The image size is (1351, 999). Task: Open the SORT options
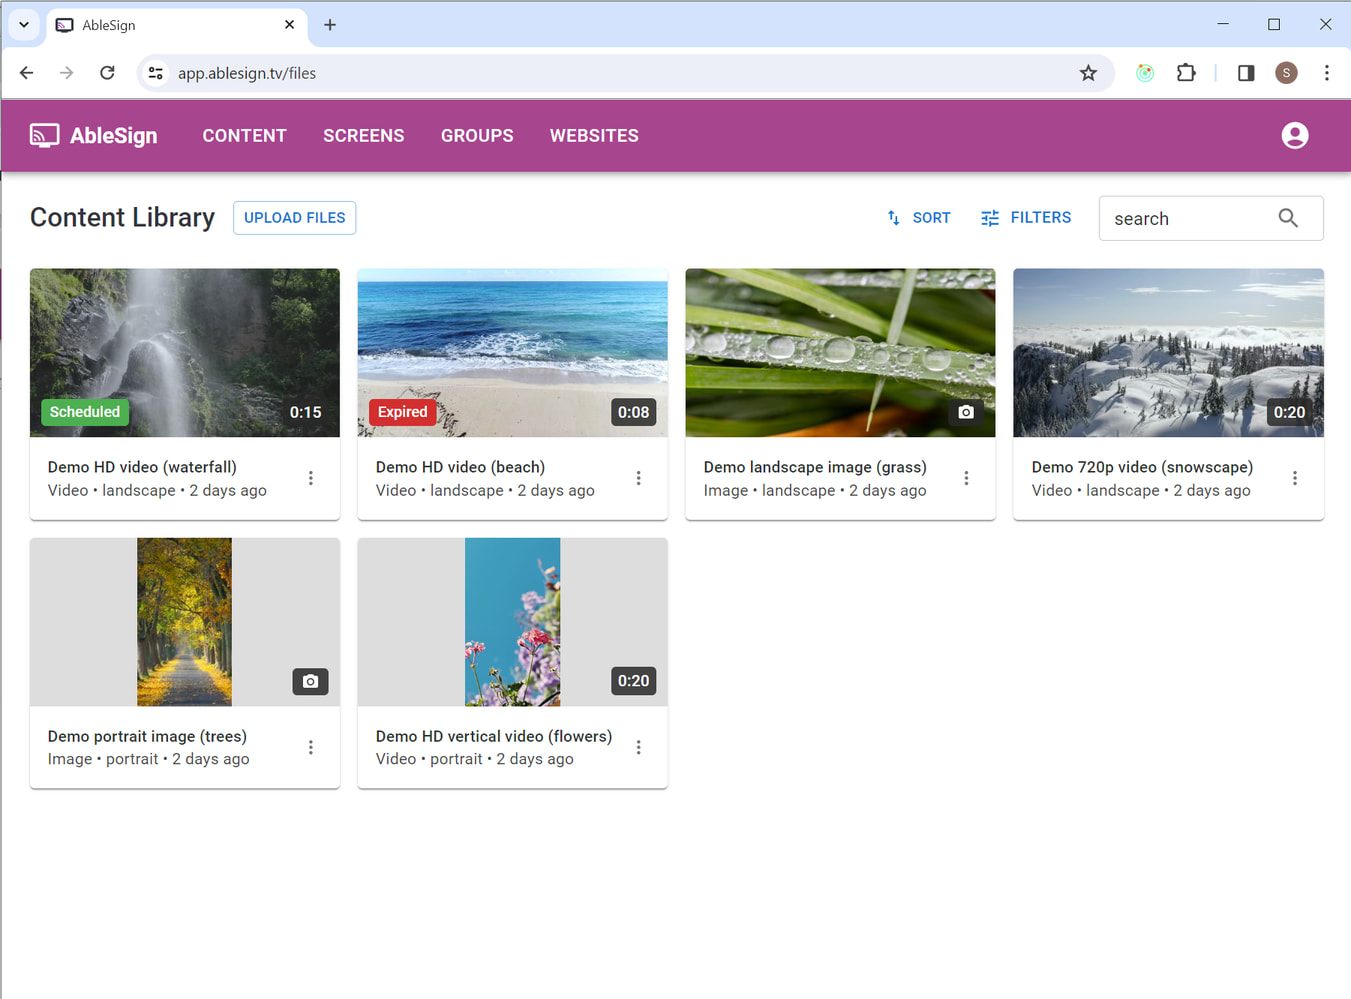click(918, 218)
